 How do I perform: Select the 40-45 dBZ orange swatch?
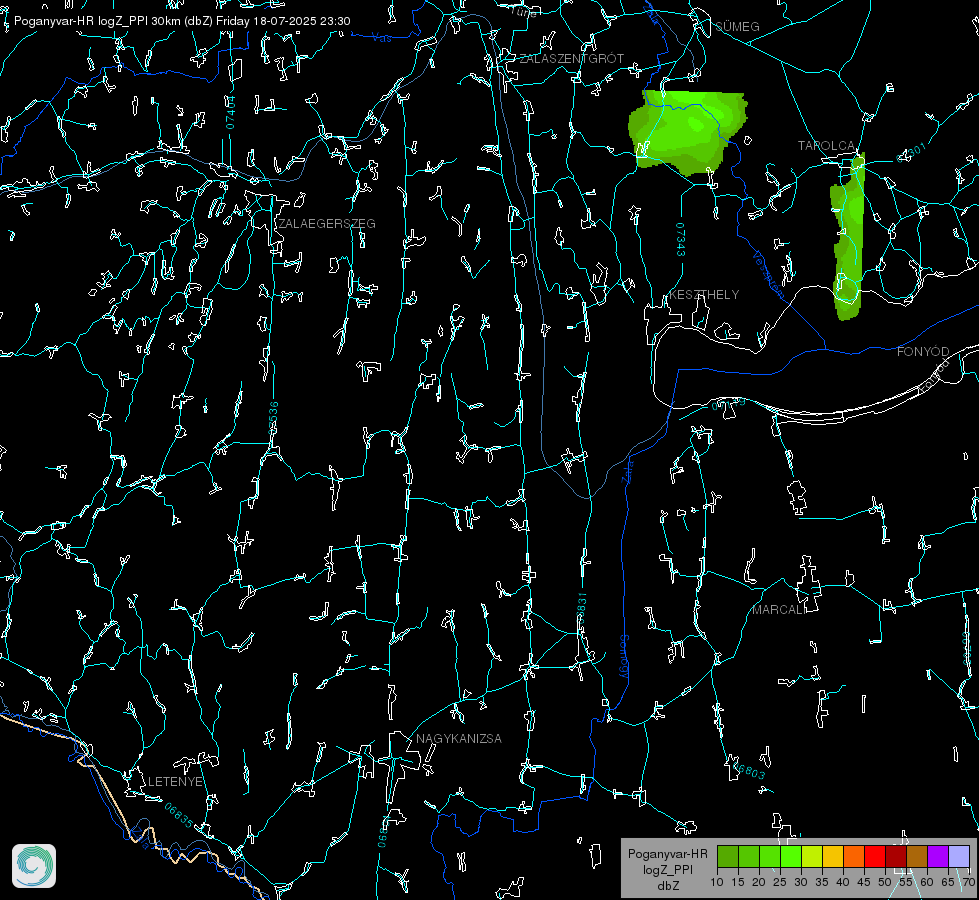(x=854, y=856)
